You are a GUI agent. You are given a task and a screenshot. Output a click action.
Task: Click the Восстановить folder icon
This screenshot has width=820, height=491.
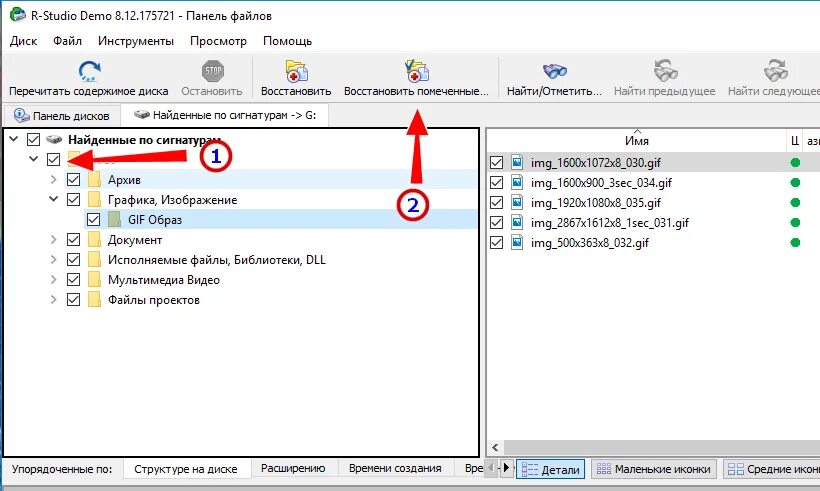tap(297, 71)
